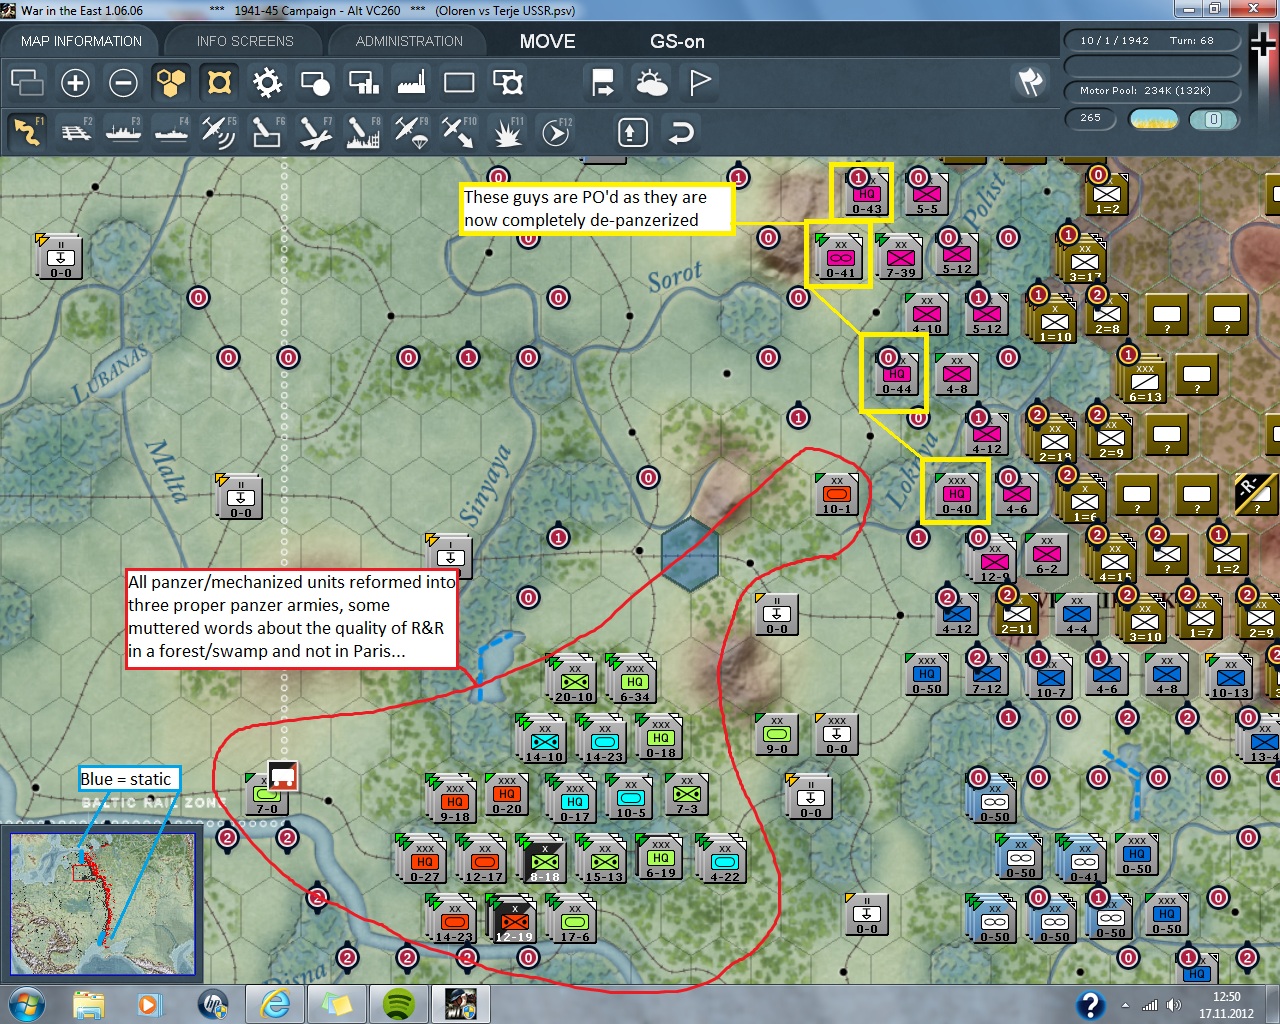
Task: Click the GS-on label
Action: point(677,41)
